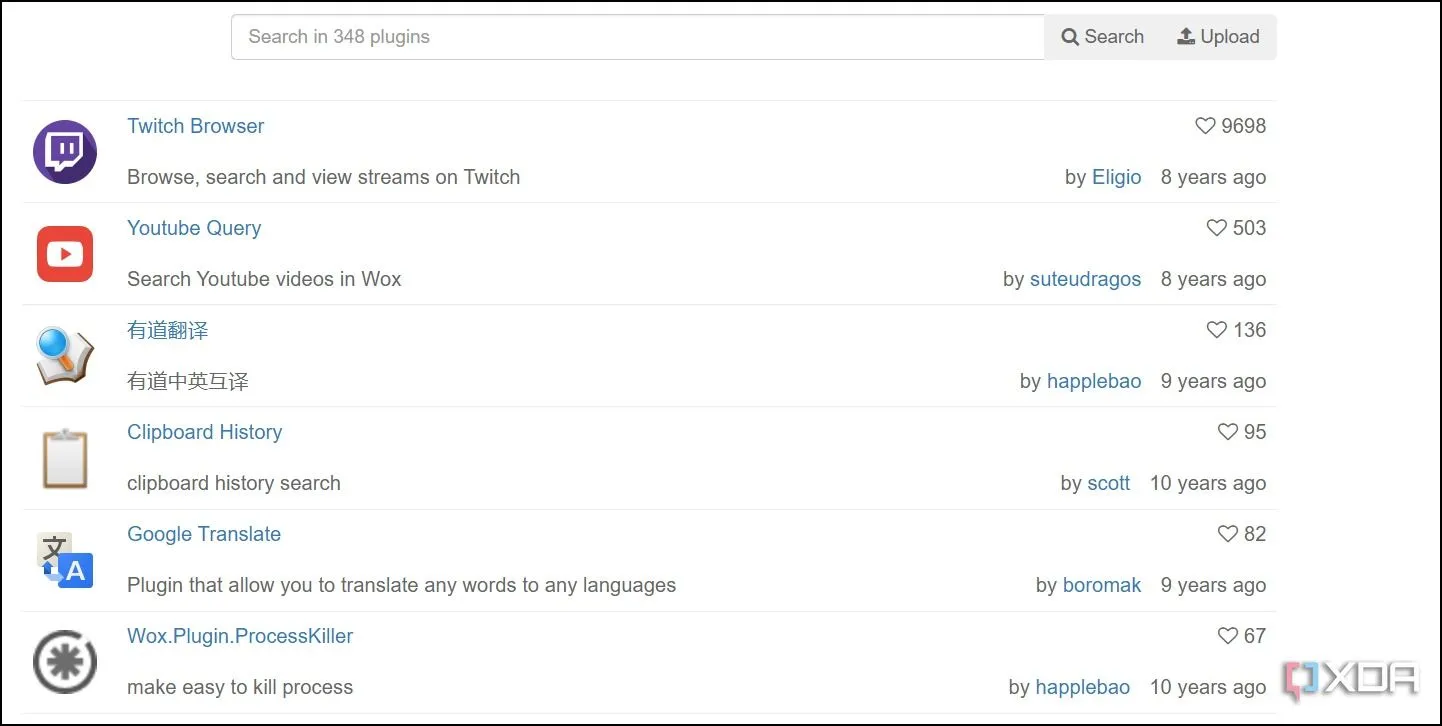Open the Wox.Plugin.ProcessKiller plugin link
This screenshot has width=1442, height=726.
[240, 636]
